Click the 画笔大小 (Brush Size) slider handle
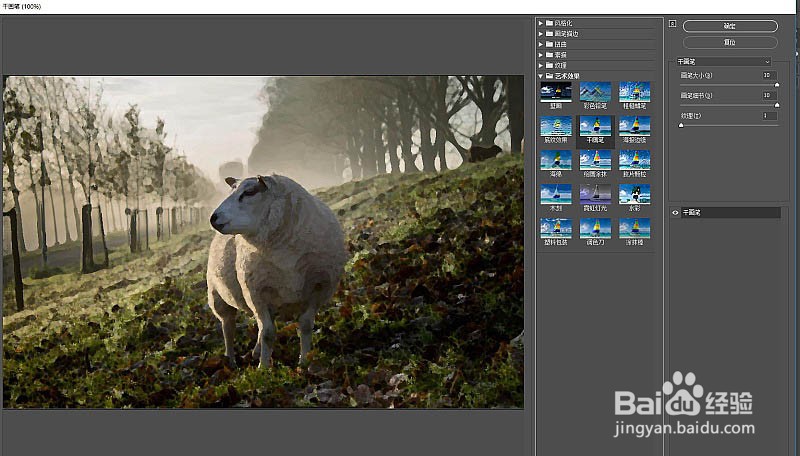This screenshot has width=800, height=456. click(x=777, y=85)
